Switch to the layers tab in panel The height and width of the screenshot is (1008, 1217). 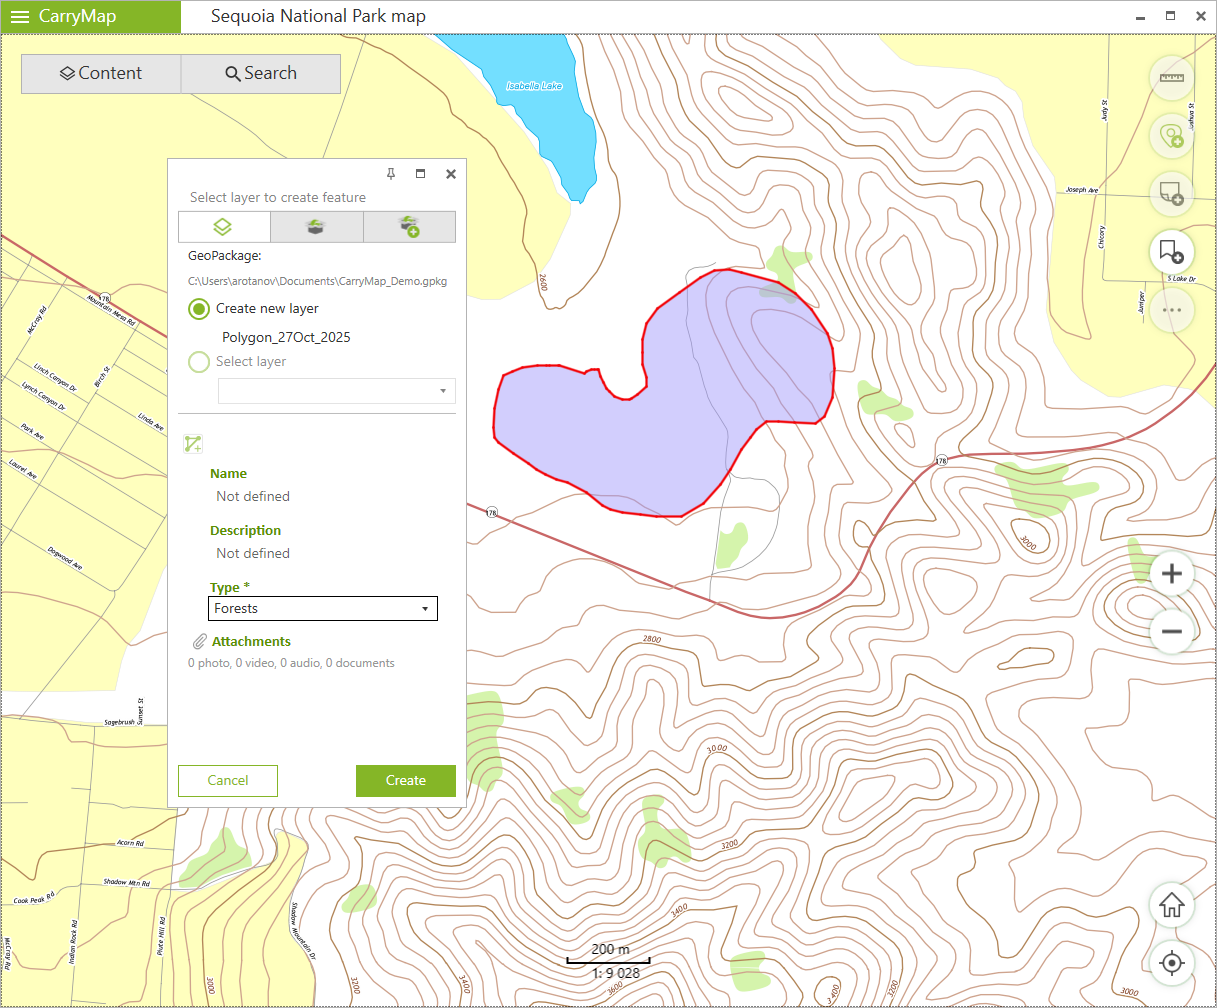click(224, 227)
